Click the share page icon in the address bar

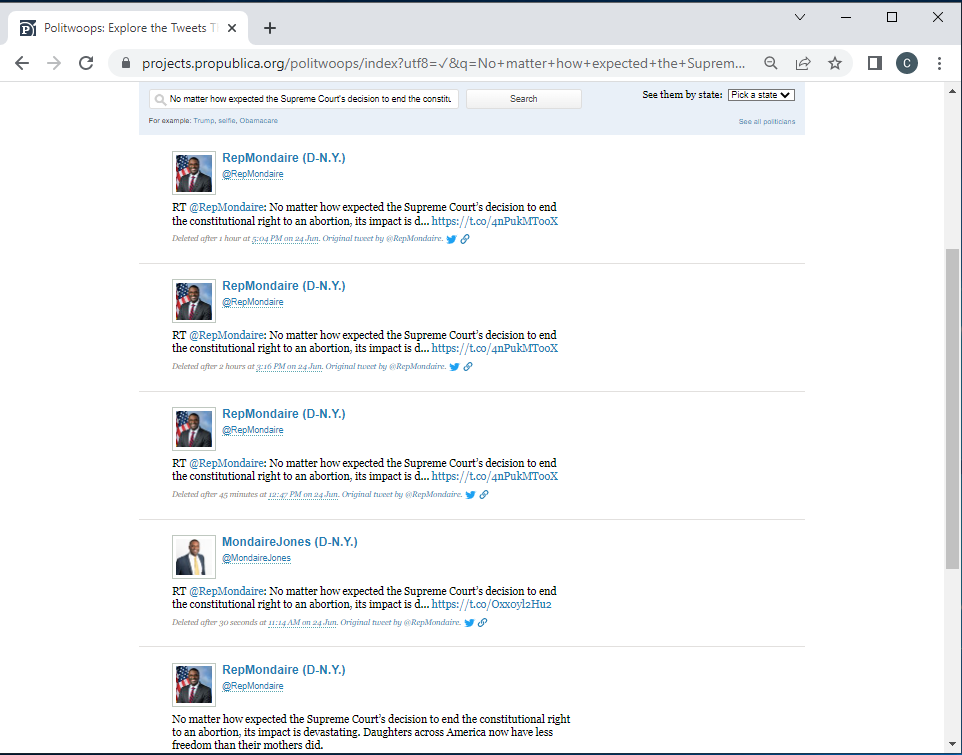803,63
